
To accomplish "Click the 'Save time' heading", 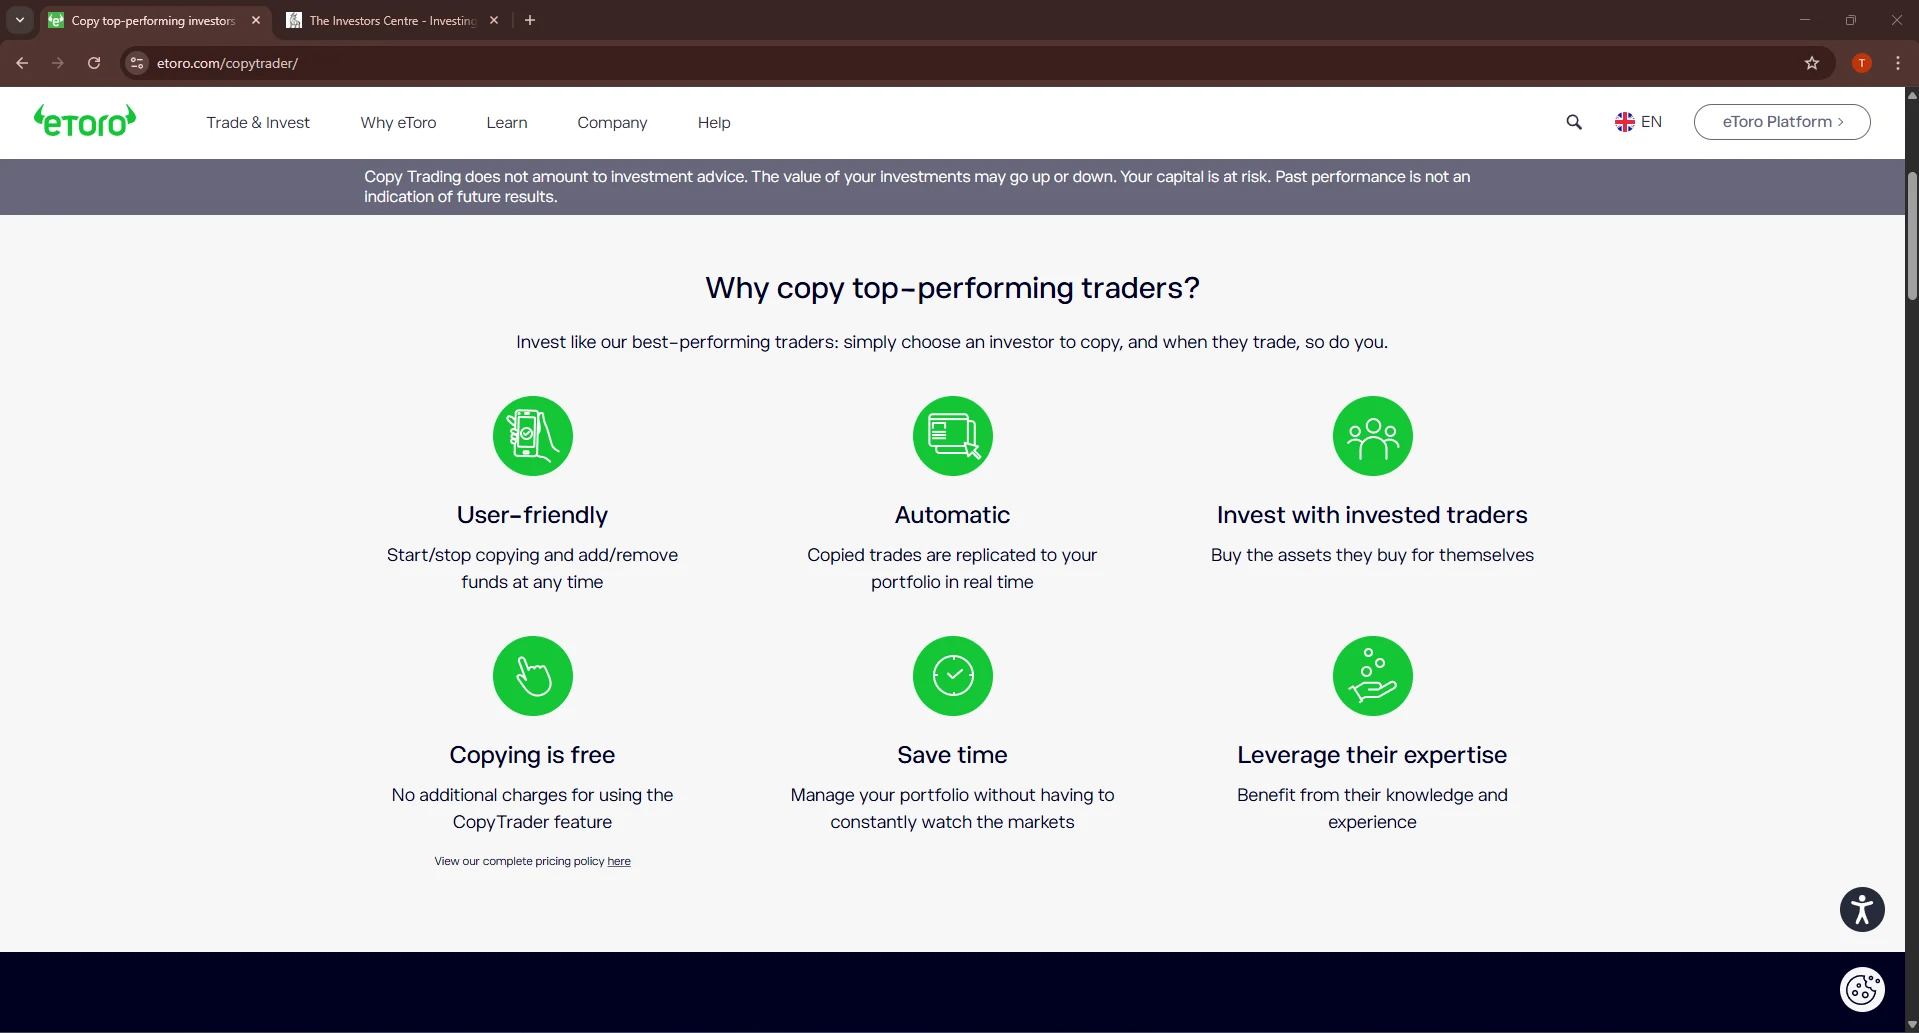I will coord(952,755).
